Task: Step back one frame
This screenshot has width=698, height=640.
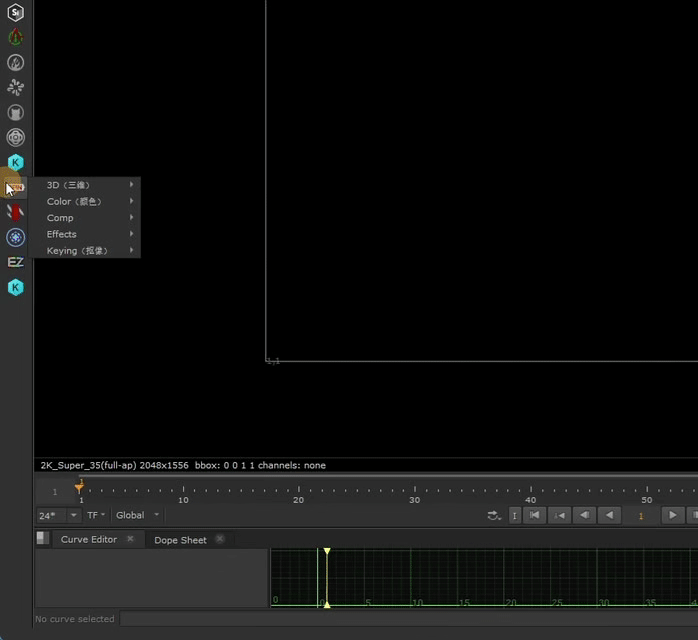Action: coord(584,515)
